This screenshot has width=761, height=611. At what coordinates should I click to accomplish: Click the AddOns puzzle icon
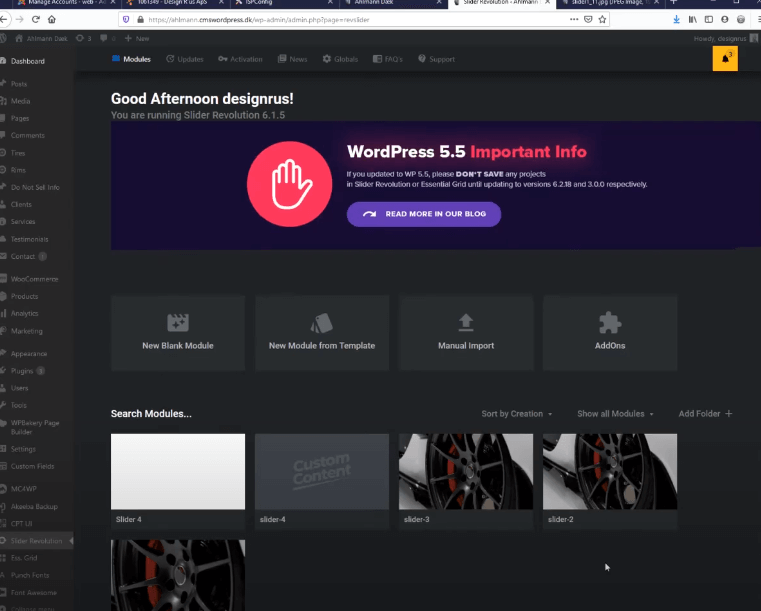(610, 323)
